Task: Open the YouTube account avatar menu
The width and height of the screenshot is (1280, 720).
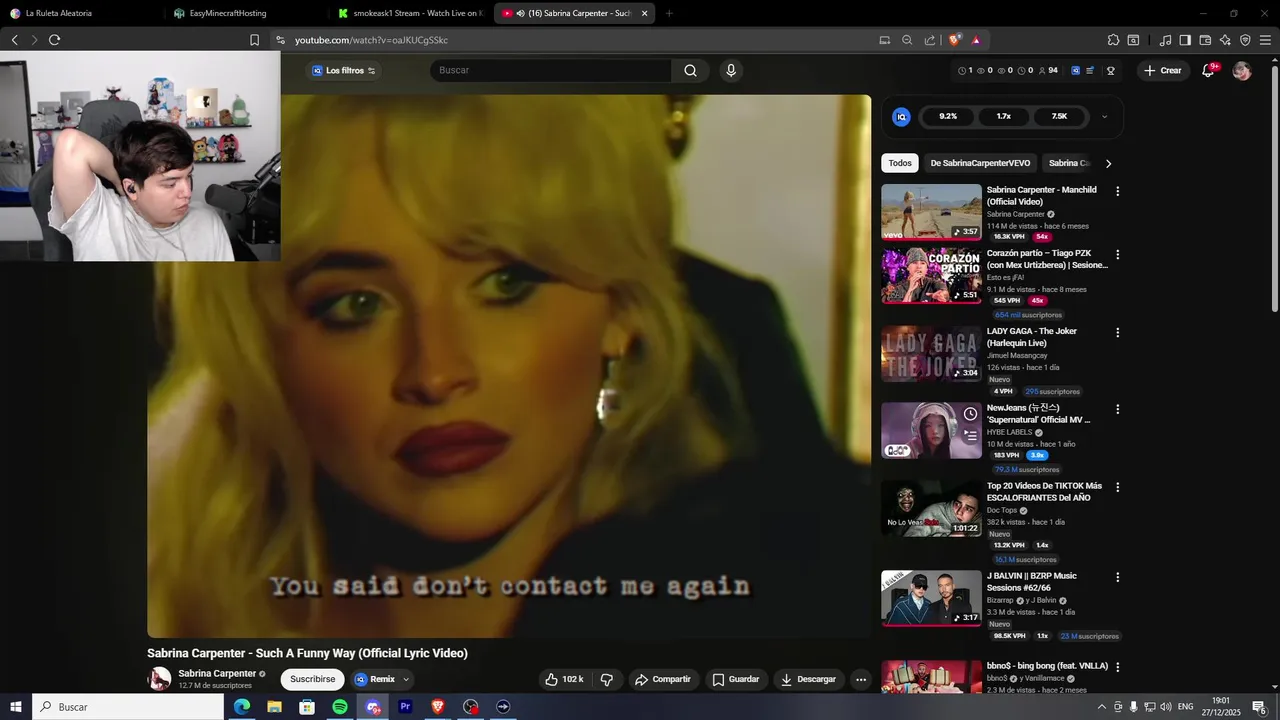Action: click(x=1242, y=70)
